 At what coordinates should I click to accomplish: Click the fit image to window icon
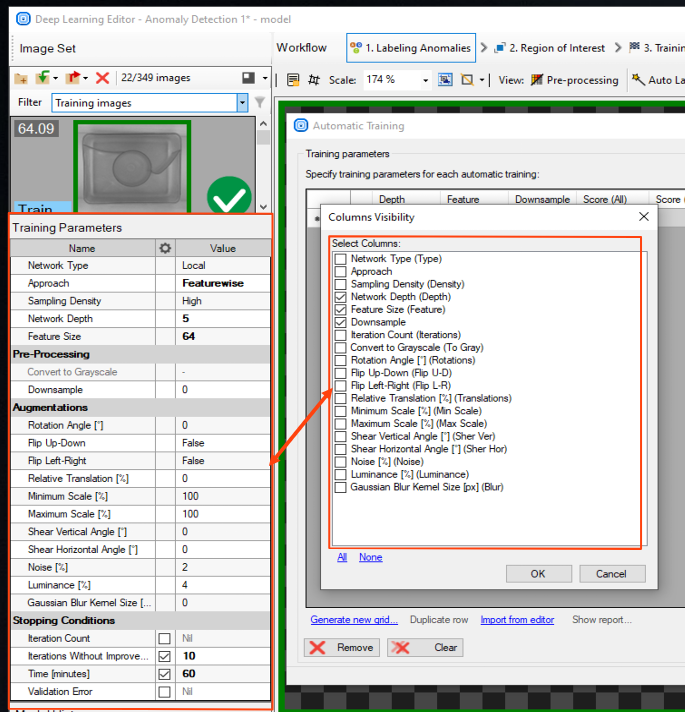(445, 80)
